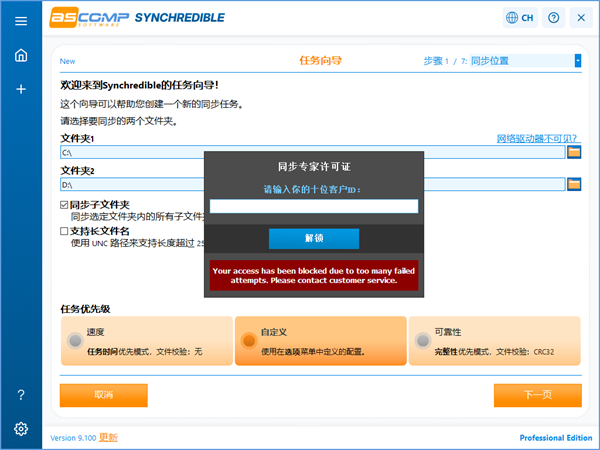Click the 取消 cancel button
Viewport: 600px width, 450px height.
coord(103,395)
